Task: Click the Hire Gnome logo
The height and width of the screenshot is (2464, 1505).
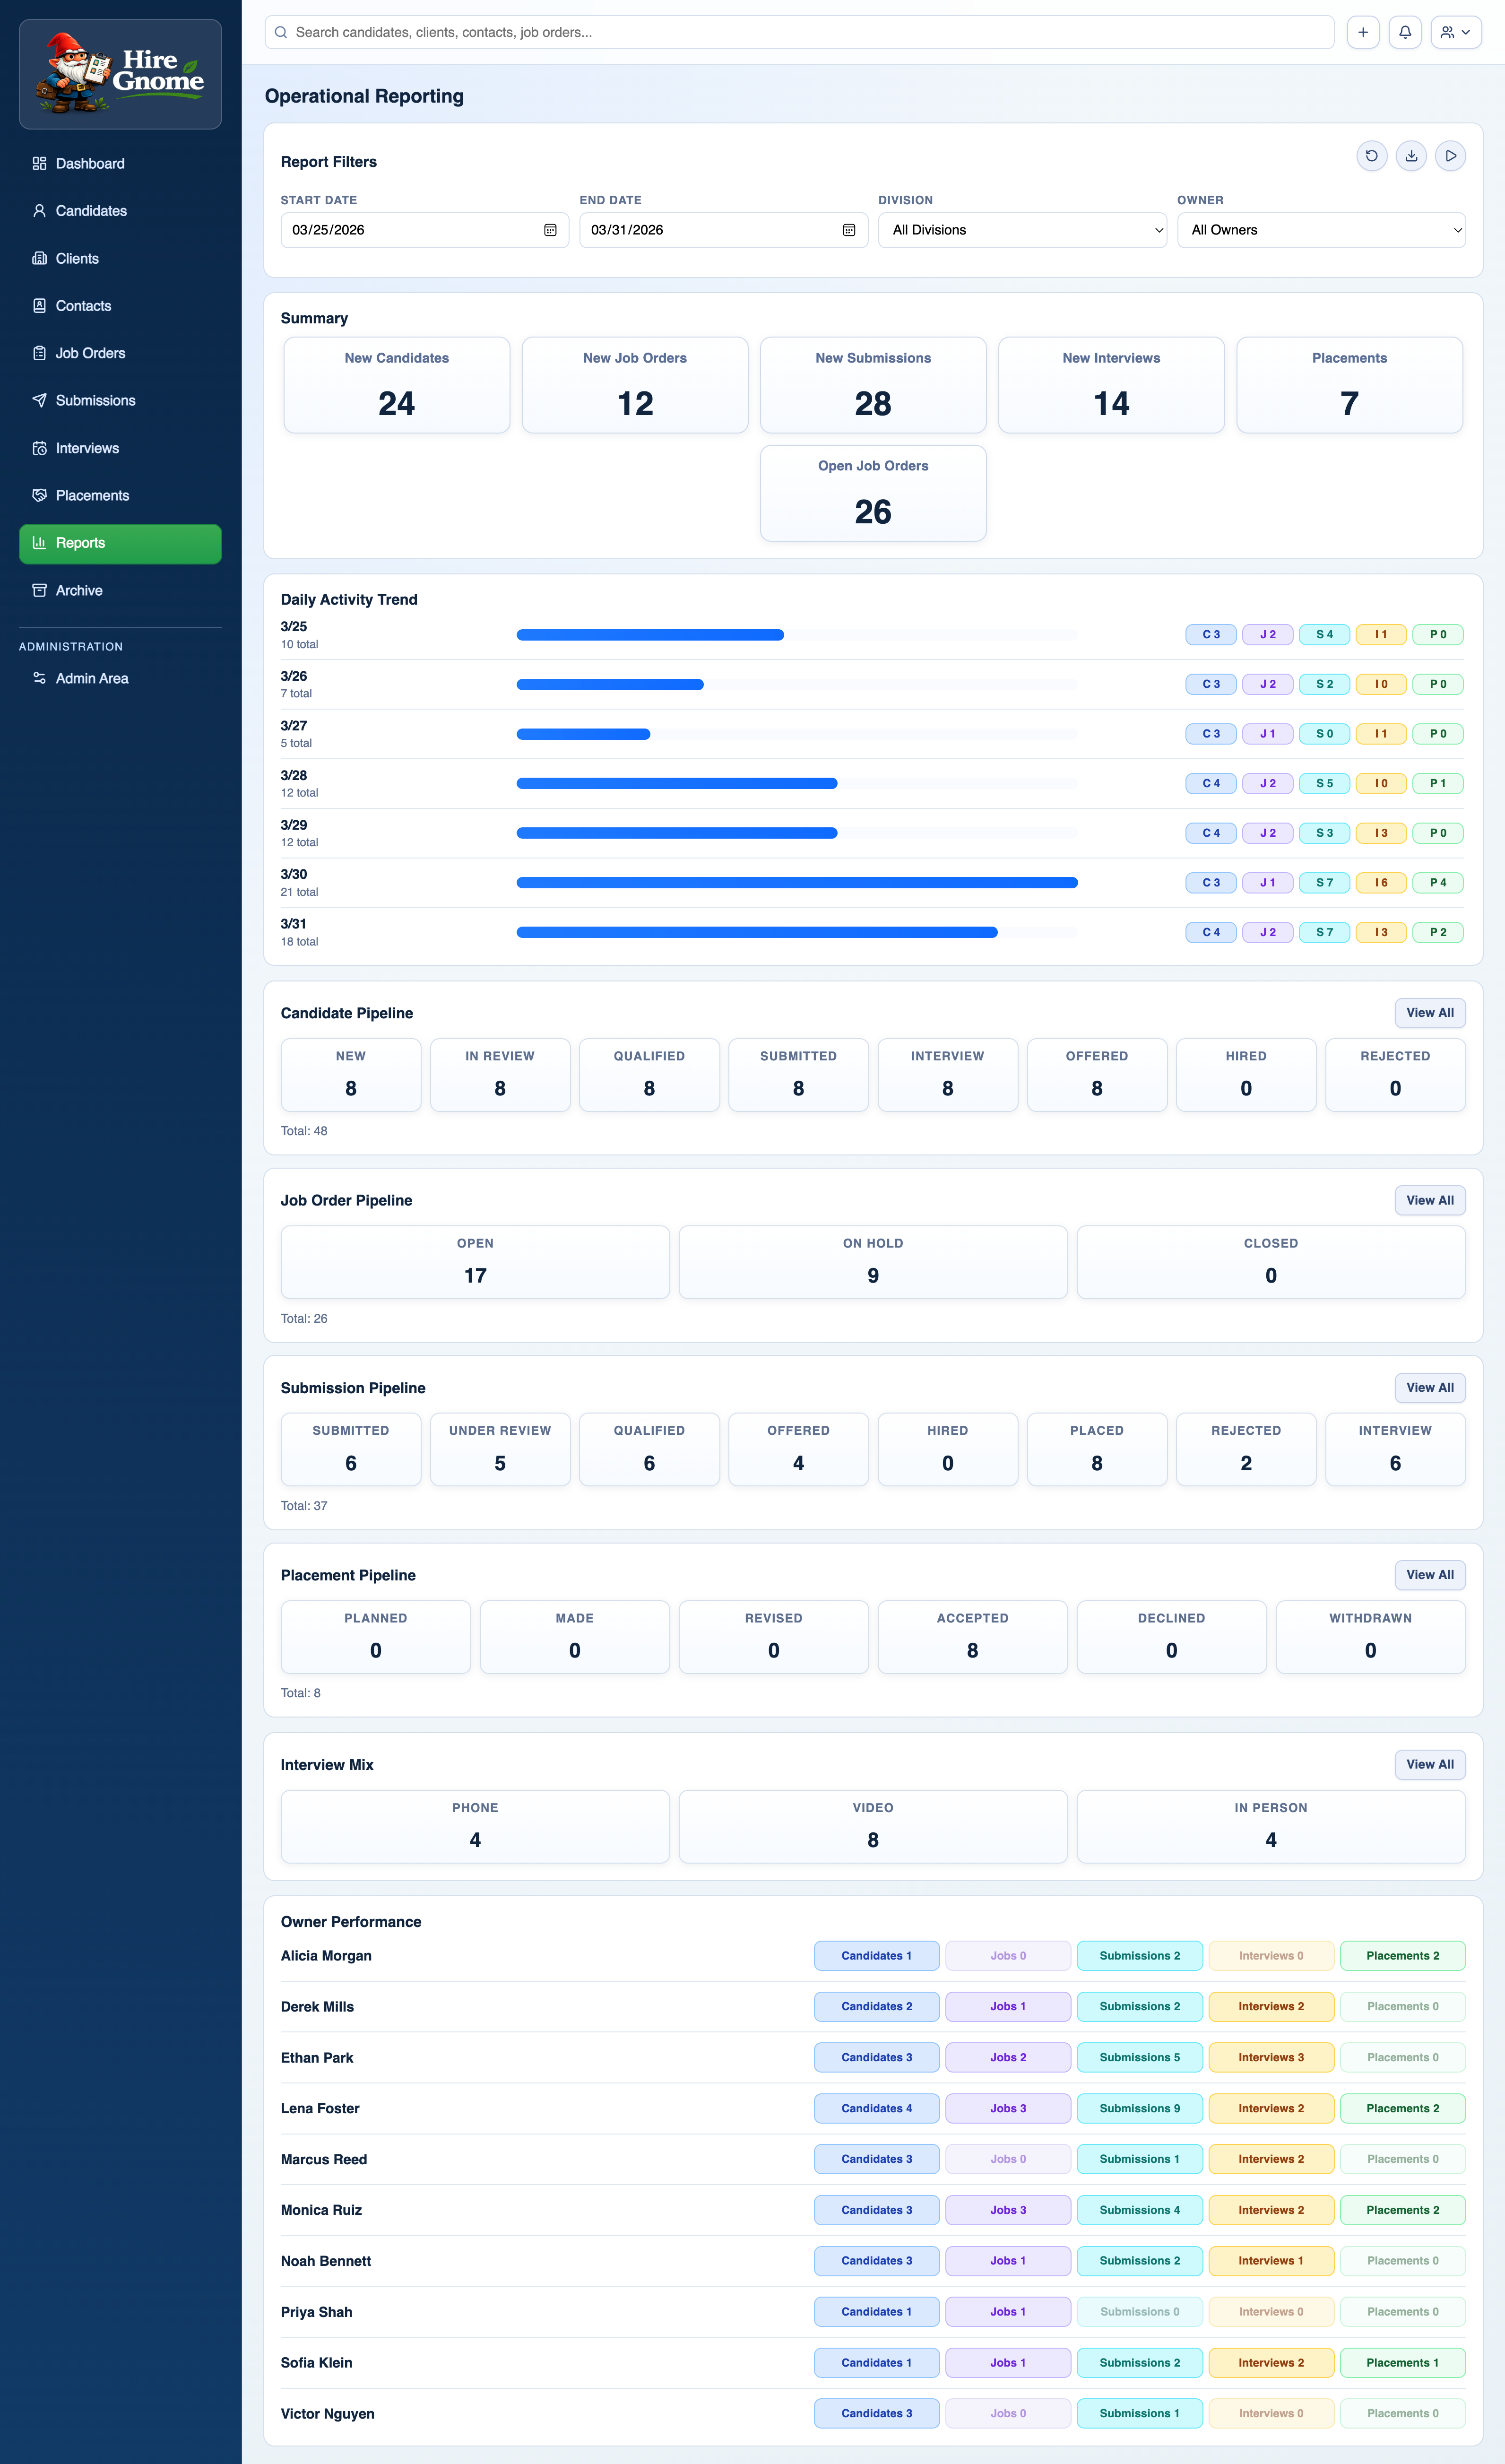Action: (120, 74)
